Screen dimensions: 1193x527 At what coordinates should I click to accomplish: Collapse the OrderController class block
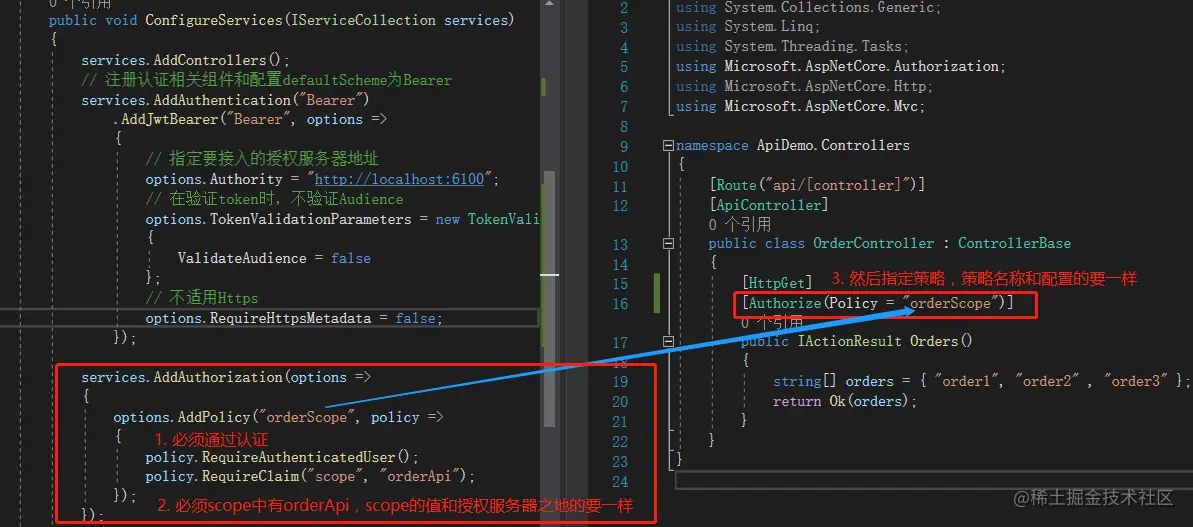coord(668,244)
